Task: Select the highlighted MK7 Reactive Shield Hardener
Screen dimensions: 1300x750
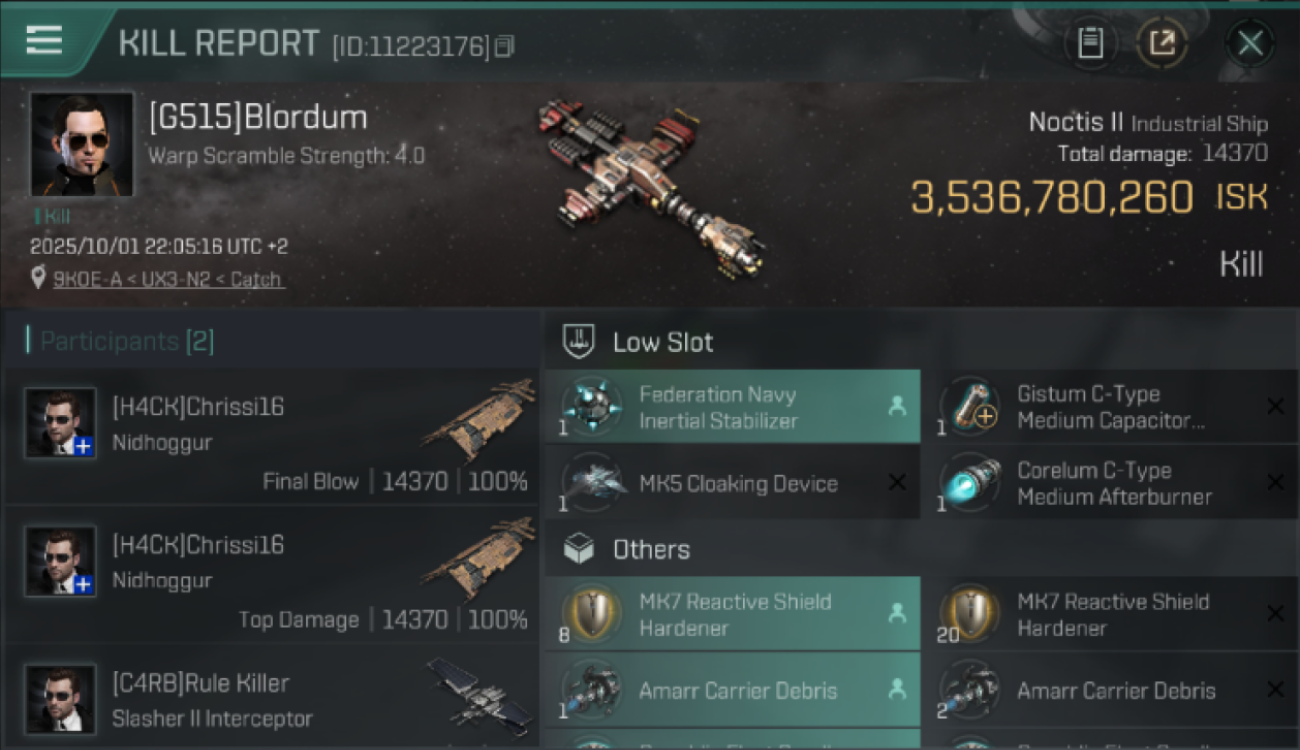Action: 732,614
